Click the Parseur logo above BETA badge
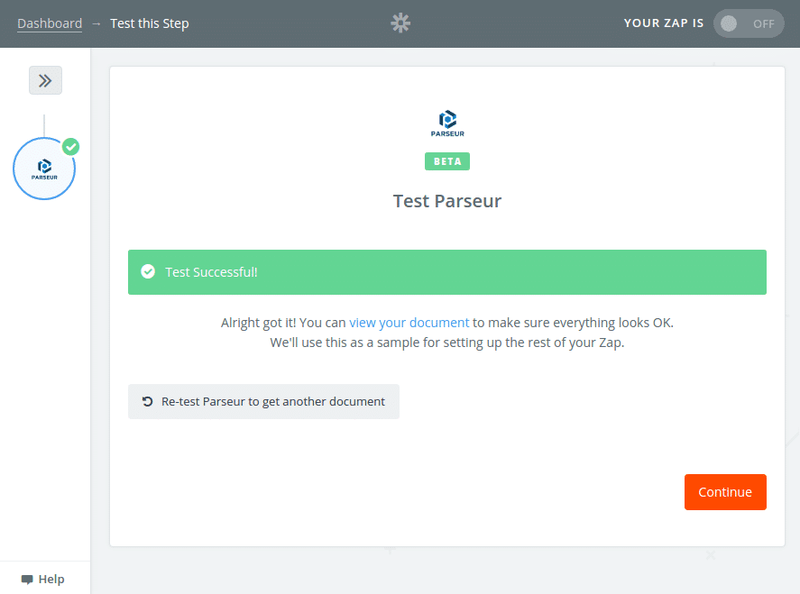Screen dimensions: 800x594 tap(447, 123)
